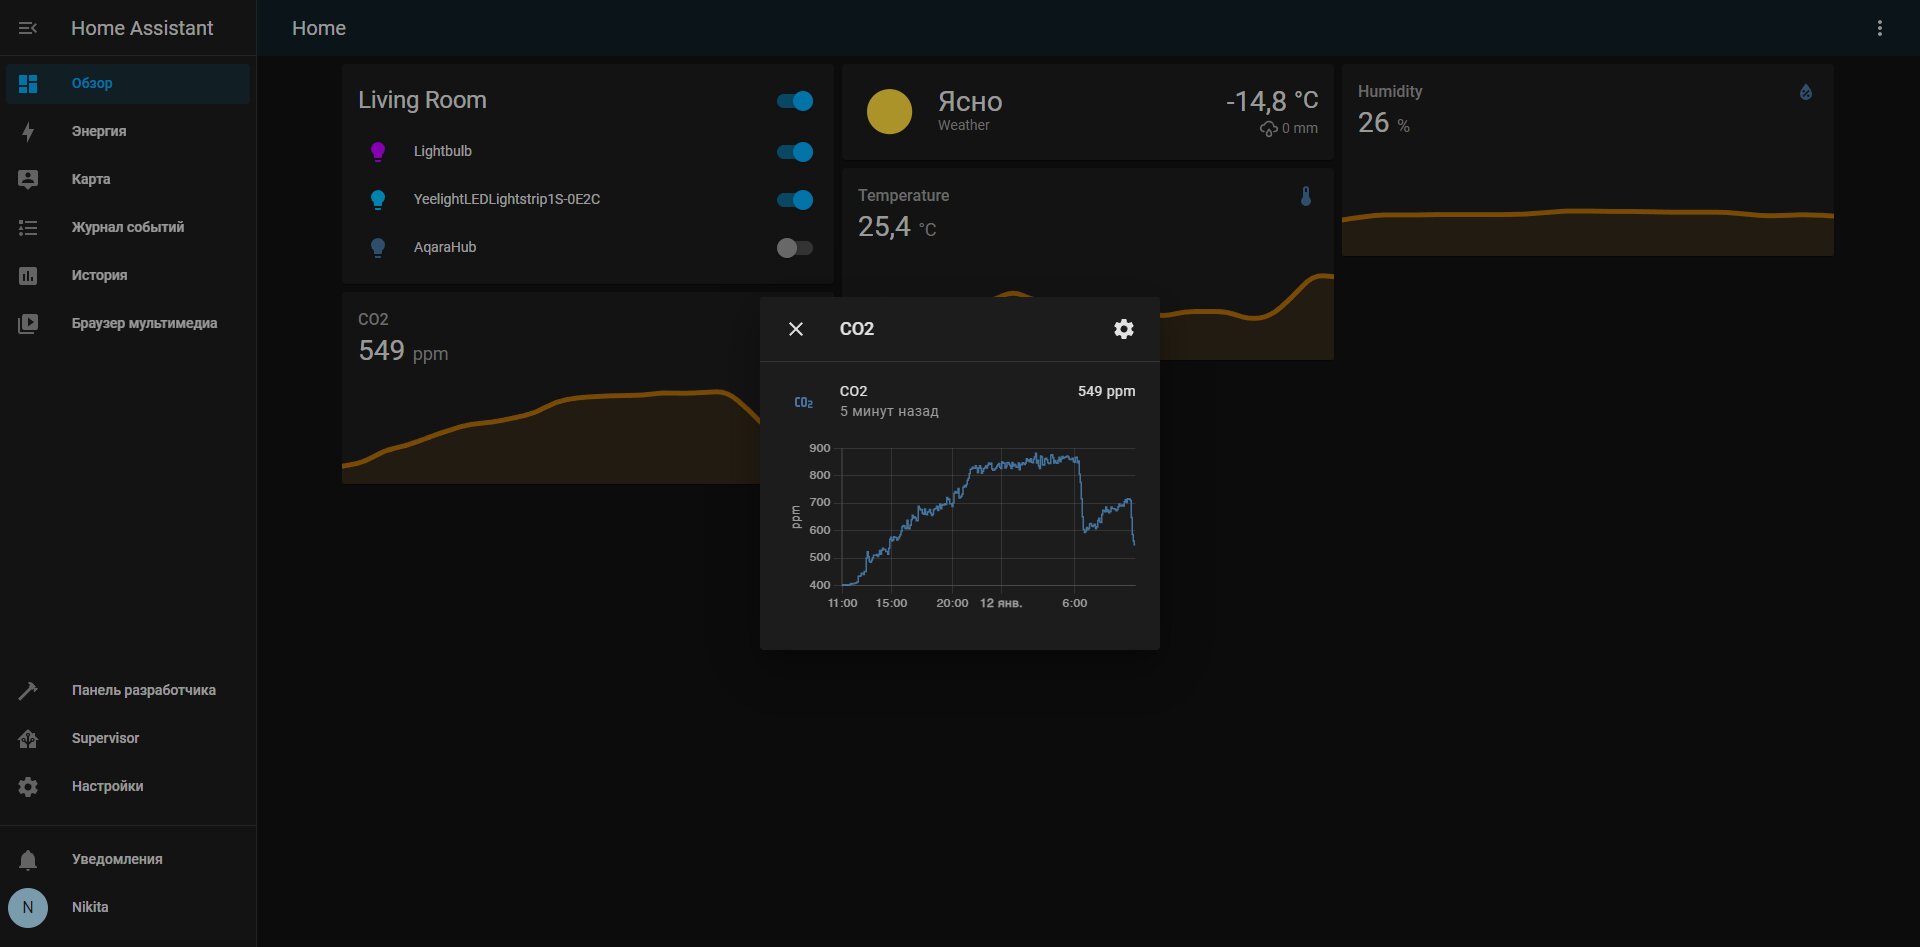Turn on the AqaraHub switch
The height and width of the screenshot is (947, 1920).
click(795, 248)
